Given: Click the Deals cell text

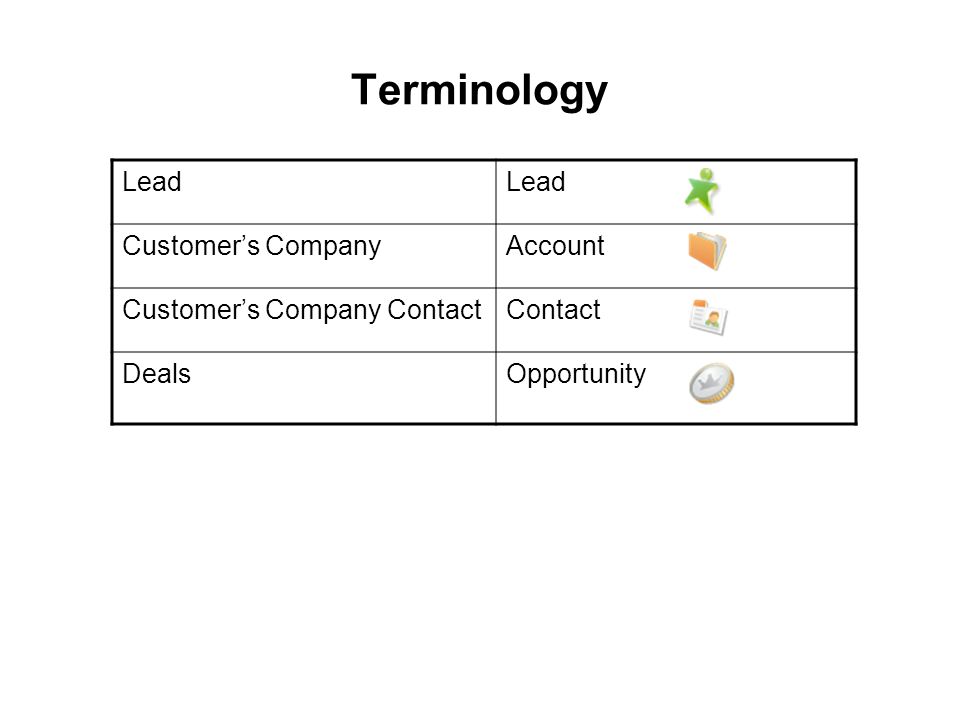Looking at the screenshot, I should 157,374.
